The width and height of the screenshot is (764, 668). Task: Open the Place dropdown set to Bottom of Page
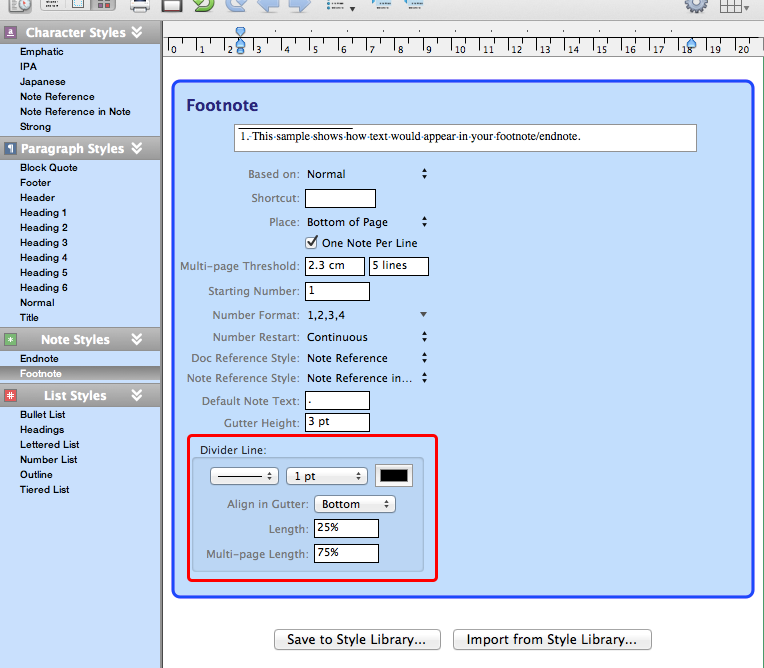(x=366, y=222)
